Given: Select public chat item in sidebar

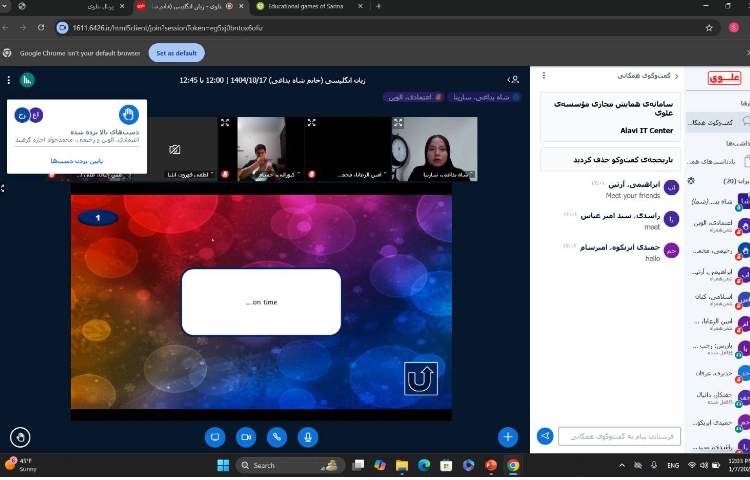Looking at the screenshot, I should pos(718,122).
